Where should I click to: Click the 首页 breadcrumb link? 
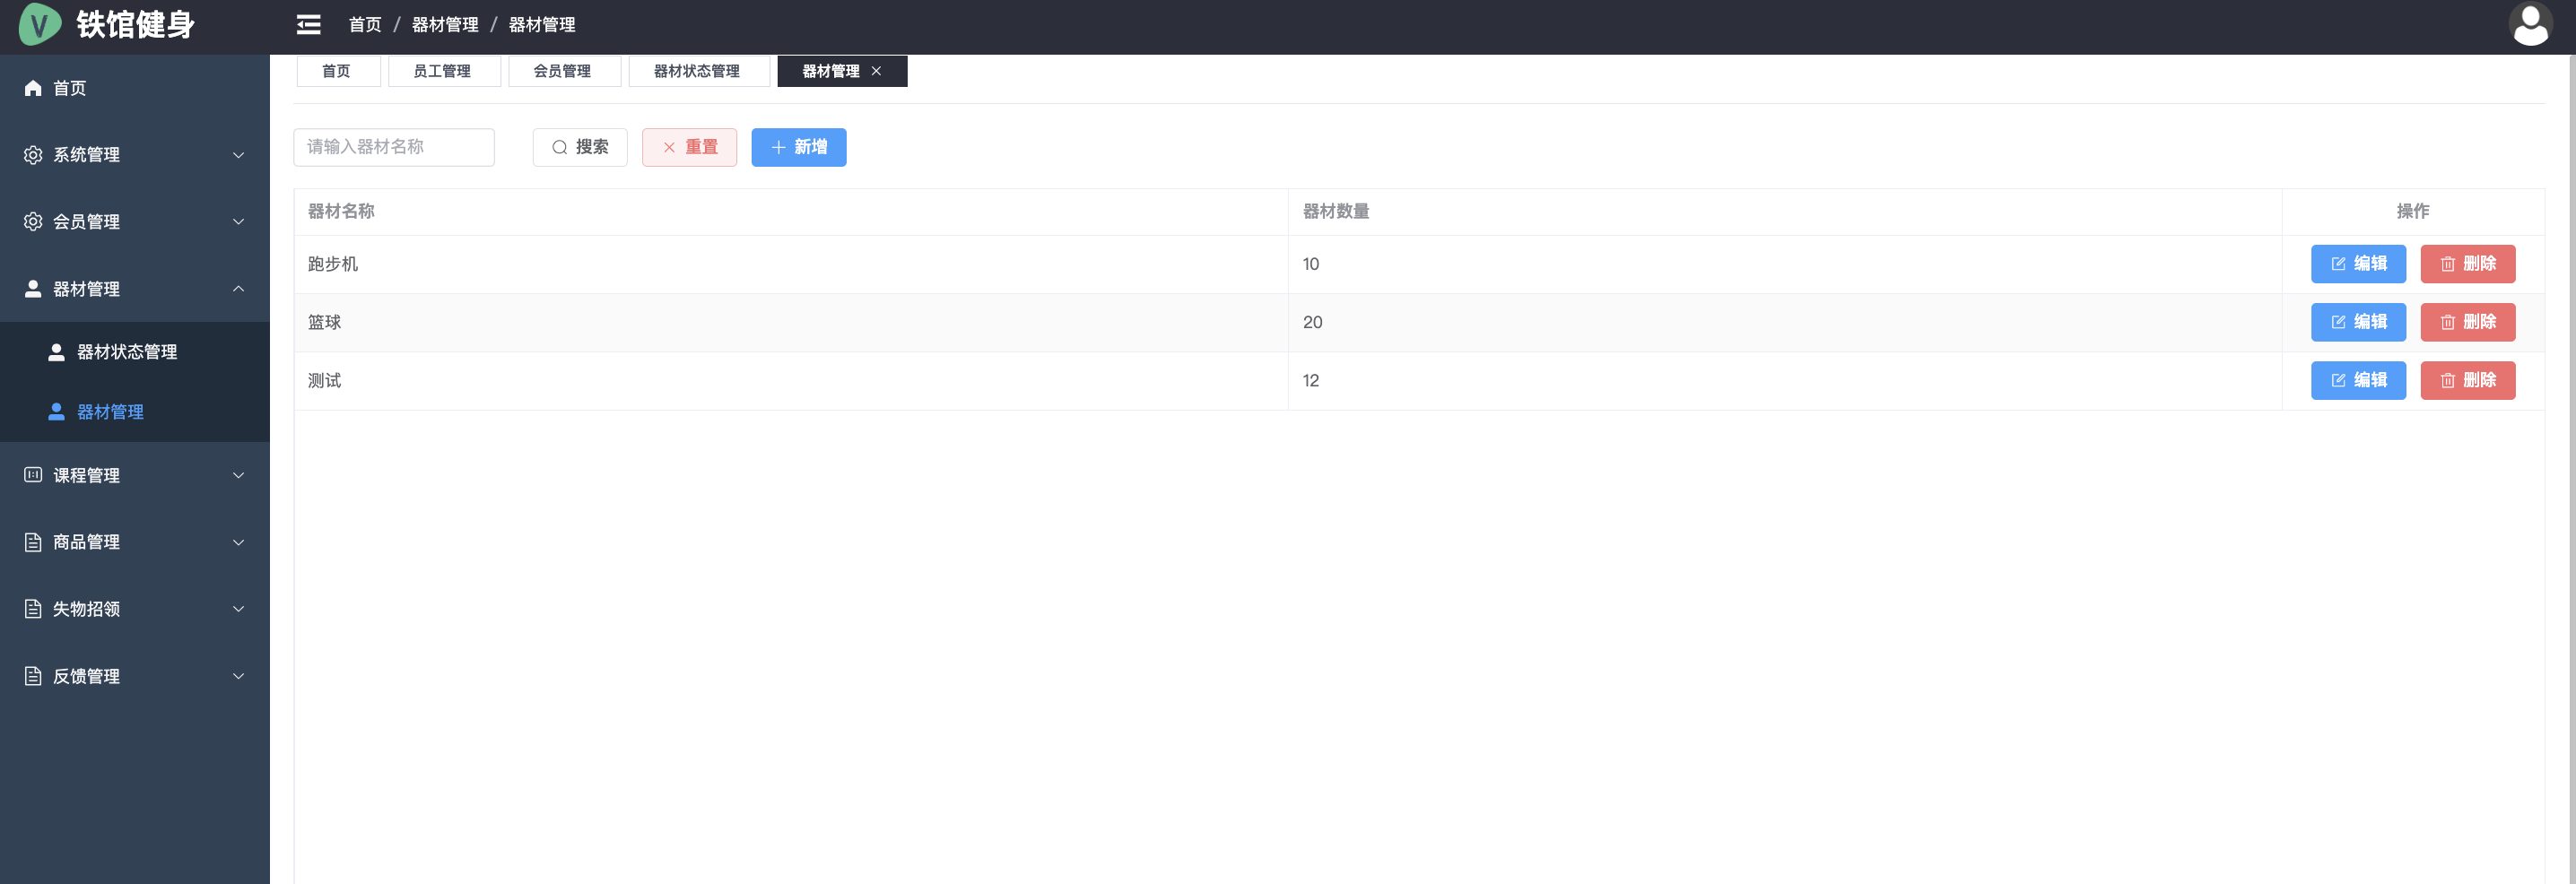(x=365, y=25)
